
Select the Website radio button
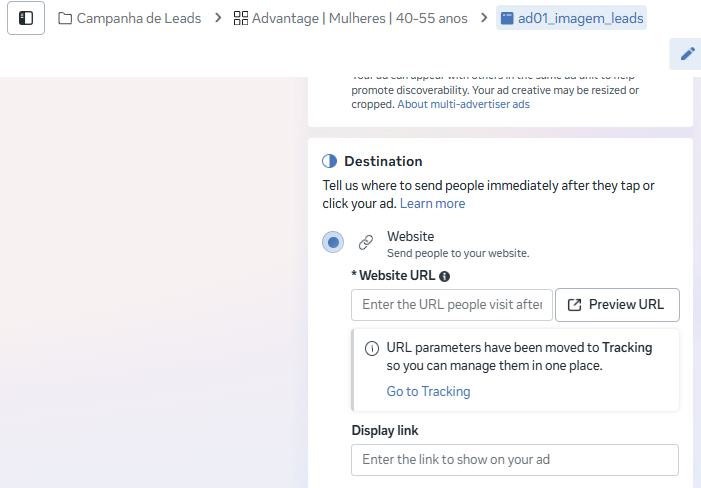[x=333, y=242]
